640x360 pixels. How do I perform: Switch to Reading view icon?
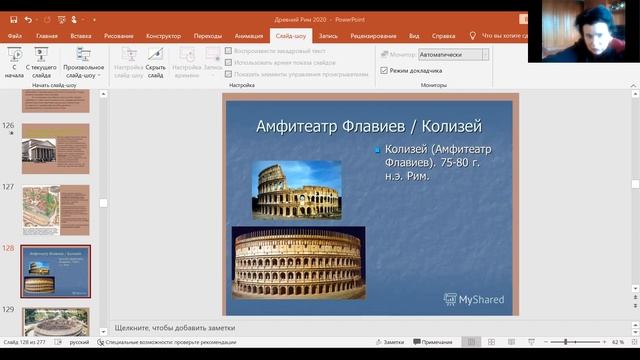pyautogui.click(x=511, y=342)
